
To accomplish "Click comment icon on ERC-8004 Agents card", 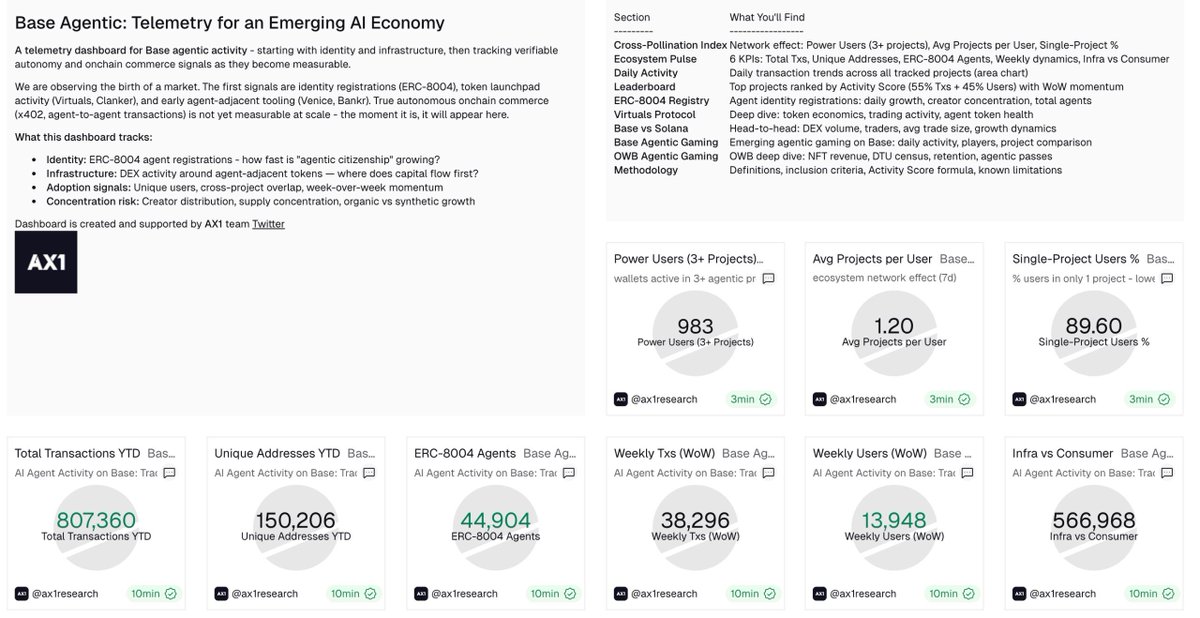I will click(569, 473).
